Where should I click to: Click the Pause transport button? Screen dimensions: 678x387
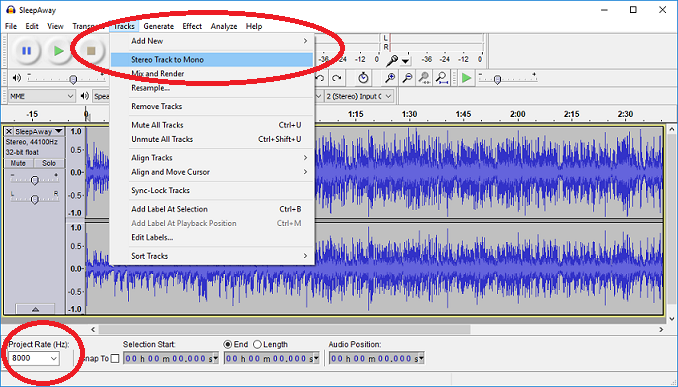pyautogui.click(x=26, y=51)
